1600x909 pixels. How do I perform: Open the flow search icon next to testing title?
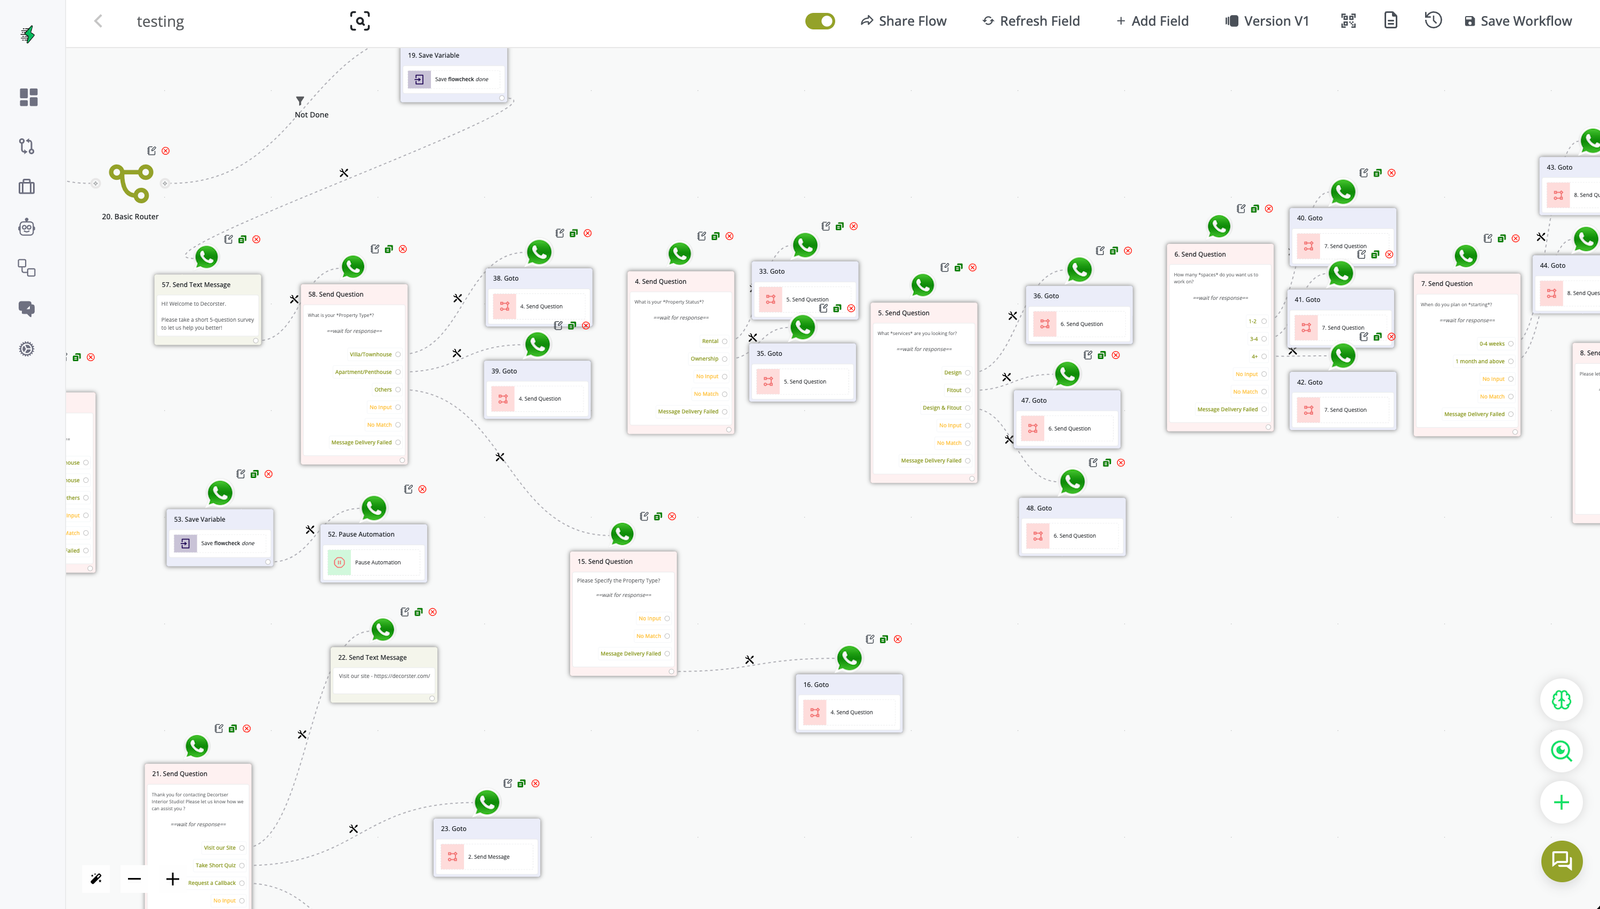click(359, 20)
